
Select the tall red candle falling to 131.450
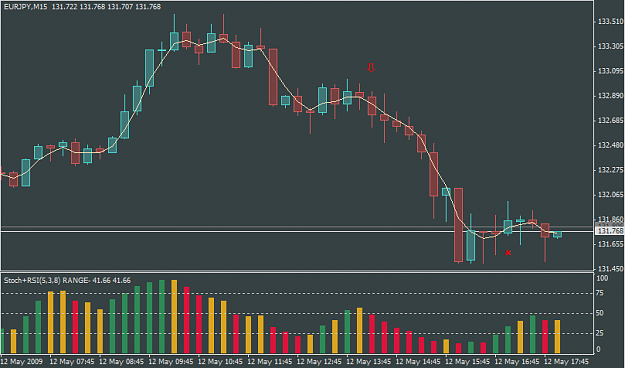[458, 225]
